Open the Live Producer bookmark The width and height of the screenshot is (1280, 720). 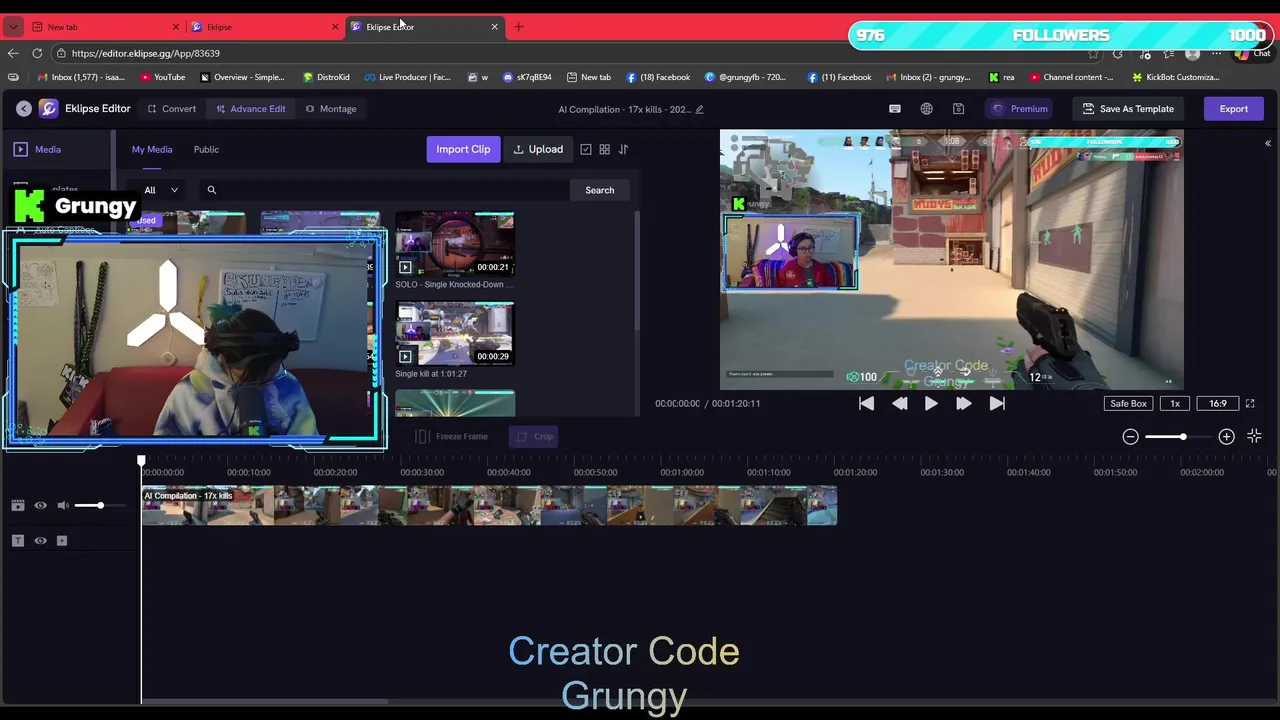point(408,77)
